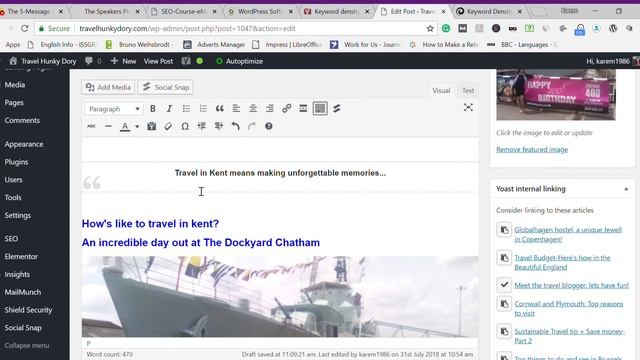The width and height of the screenshot is (640, 360).
Task: Toggle paste as text
Action: point(151,127)
